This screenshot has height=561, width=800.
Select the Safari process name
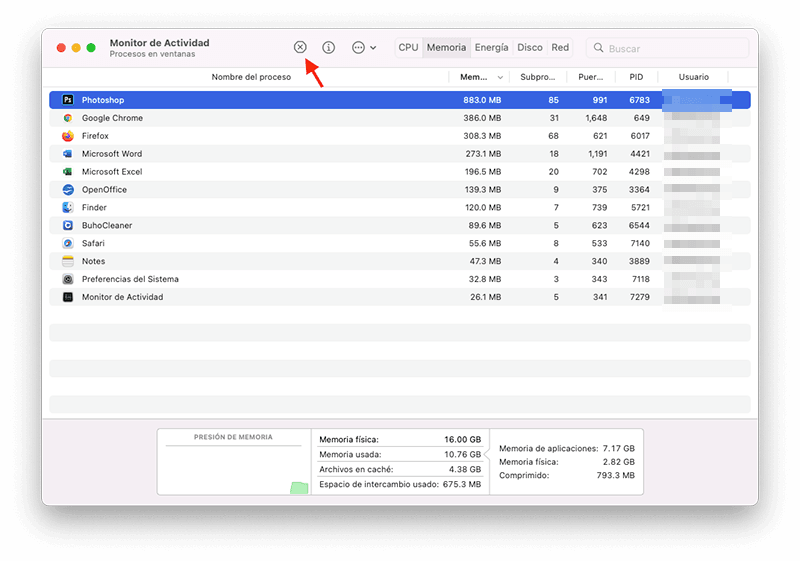pos(93,243)
